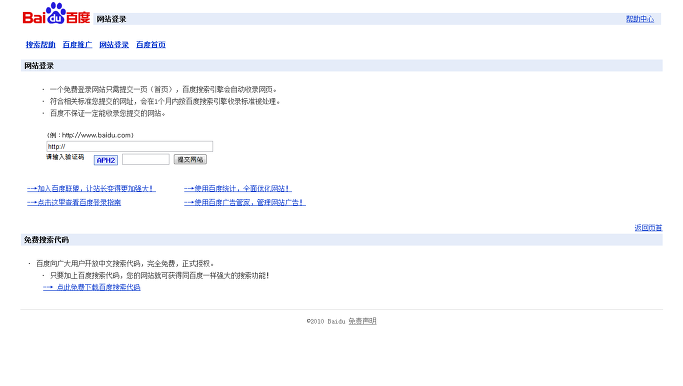Viewport: 683px width, 386px height.
Task: Click the line 百度向广大用户开放中文搜索代码
Action: click(125, 264)
